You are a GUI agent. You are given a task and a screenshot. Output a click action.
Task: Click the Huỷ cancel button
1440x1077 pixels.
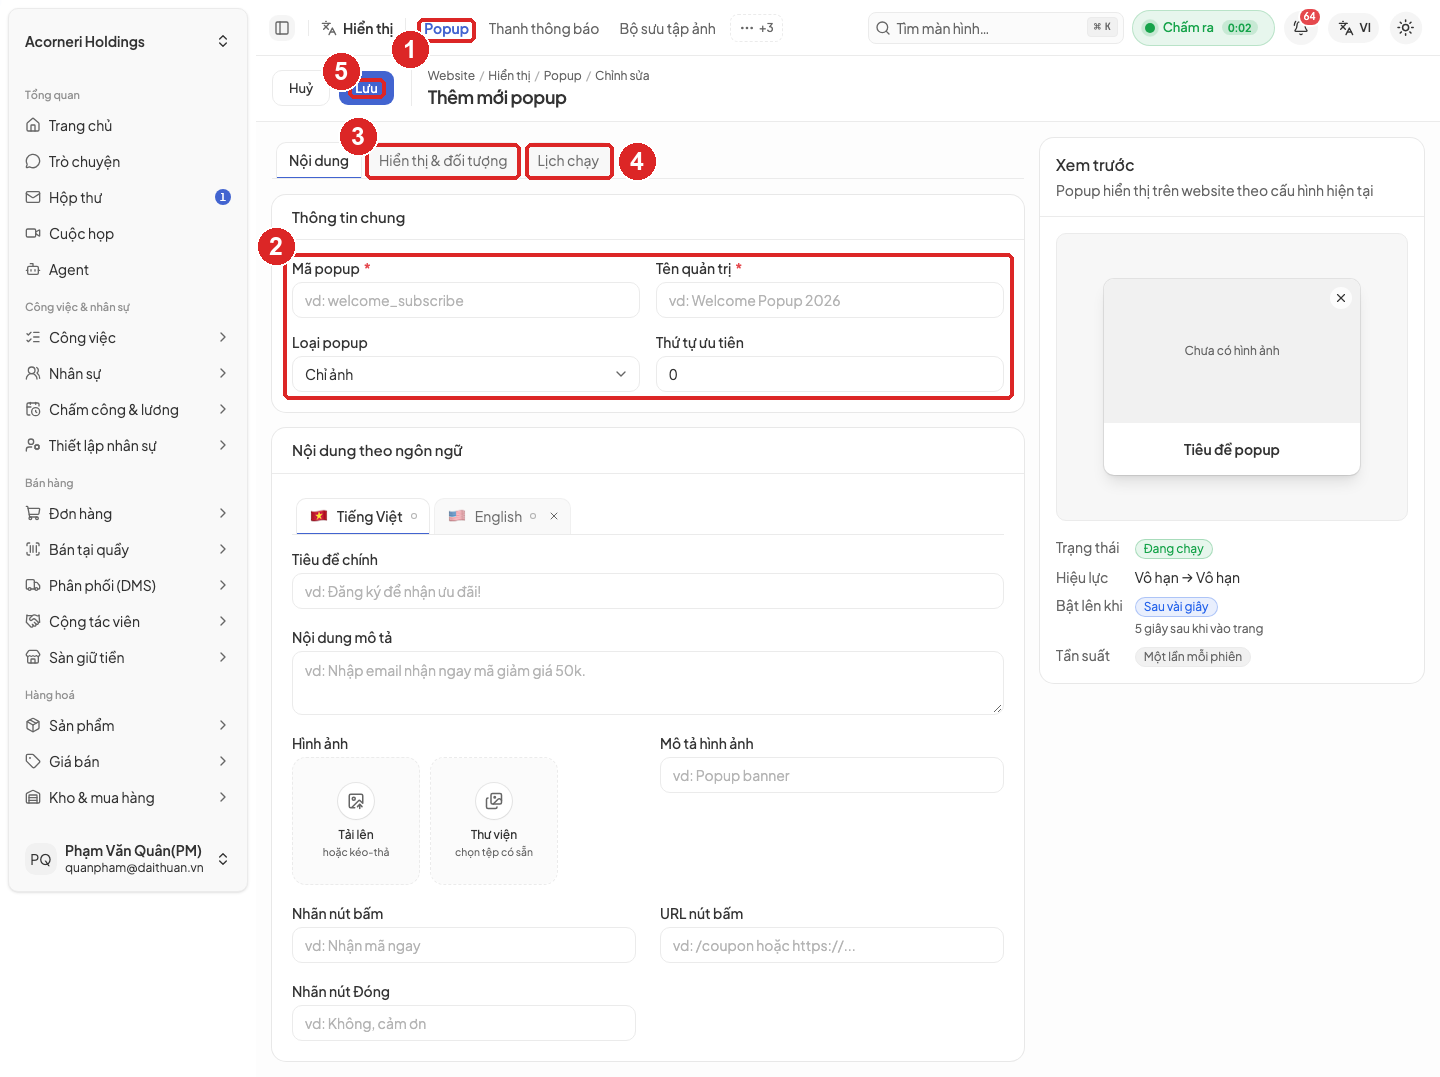pos(301,88)
